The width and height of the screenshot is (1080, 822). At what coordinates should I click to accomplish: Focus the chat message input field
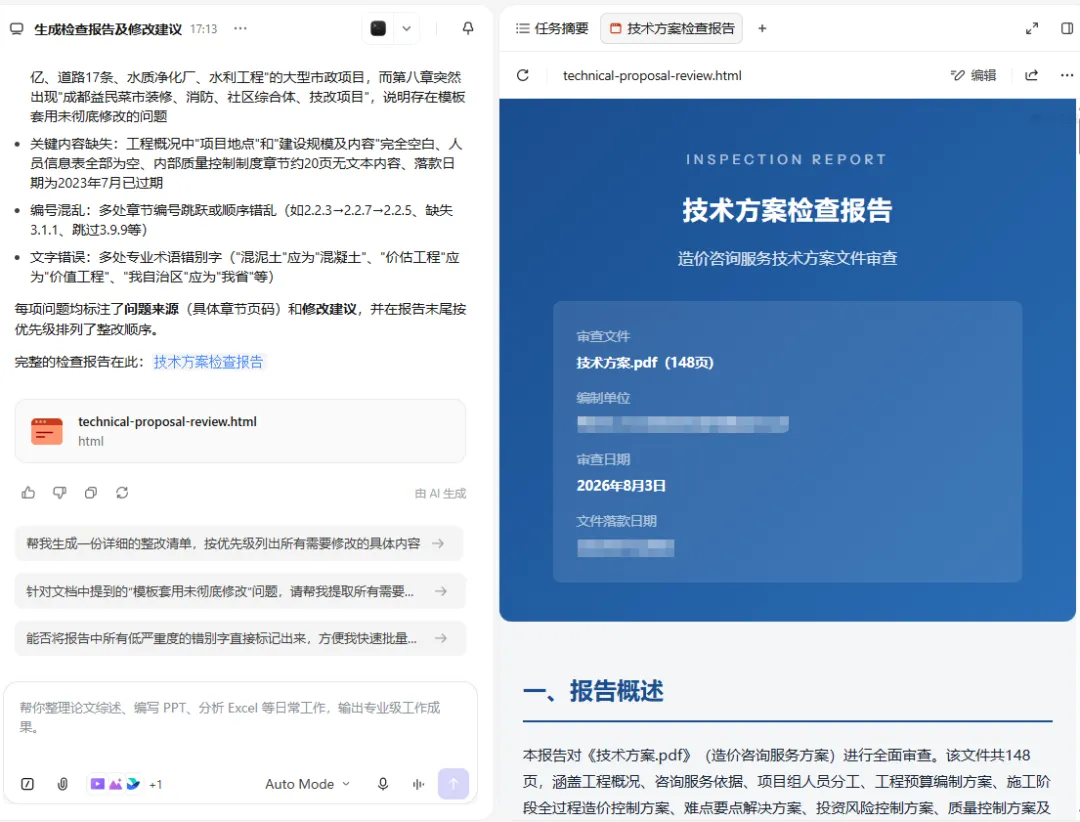tap(240, 717)
